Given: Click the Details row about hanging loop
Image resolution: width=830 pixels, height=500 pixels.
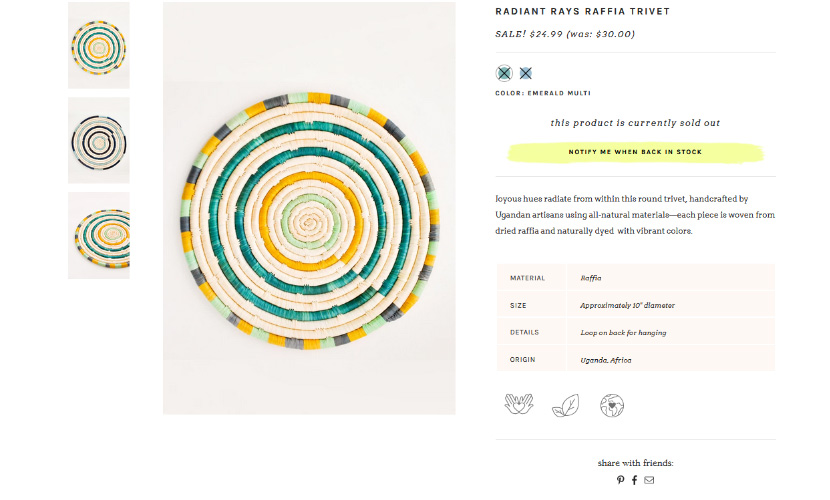Looking at the screenshot, I should 635,332.
